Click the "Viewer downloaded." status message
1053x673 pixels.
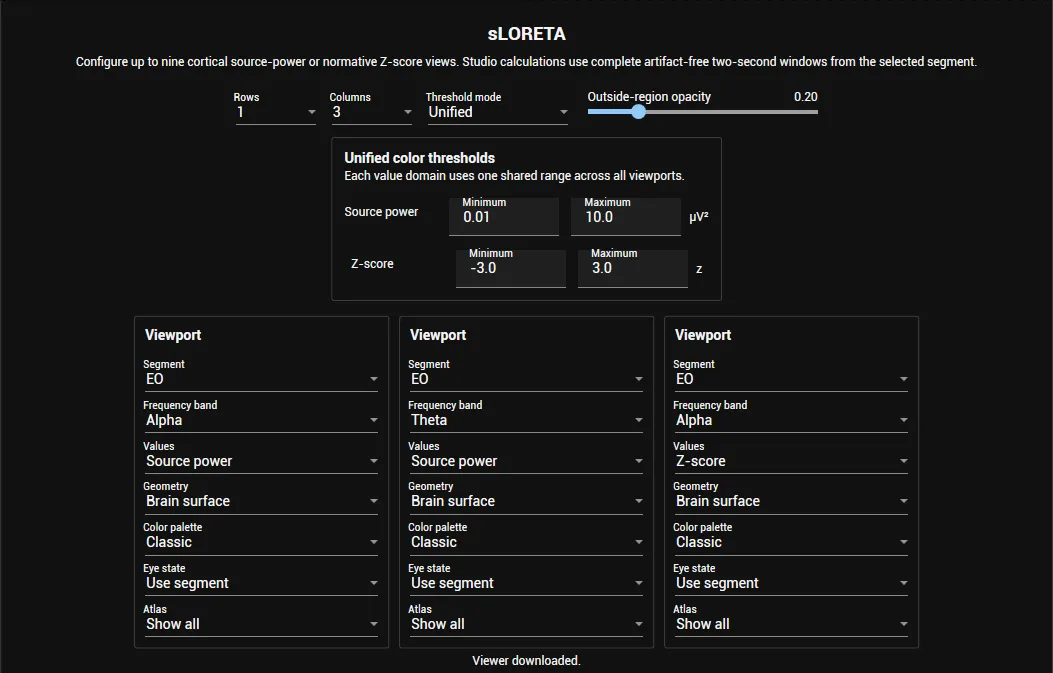[526, 660]
